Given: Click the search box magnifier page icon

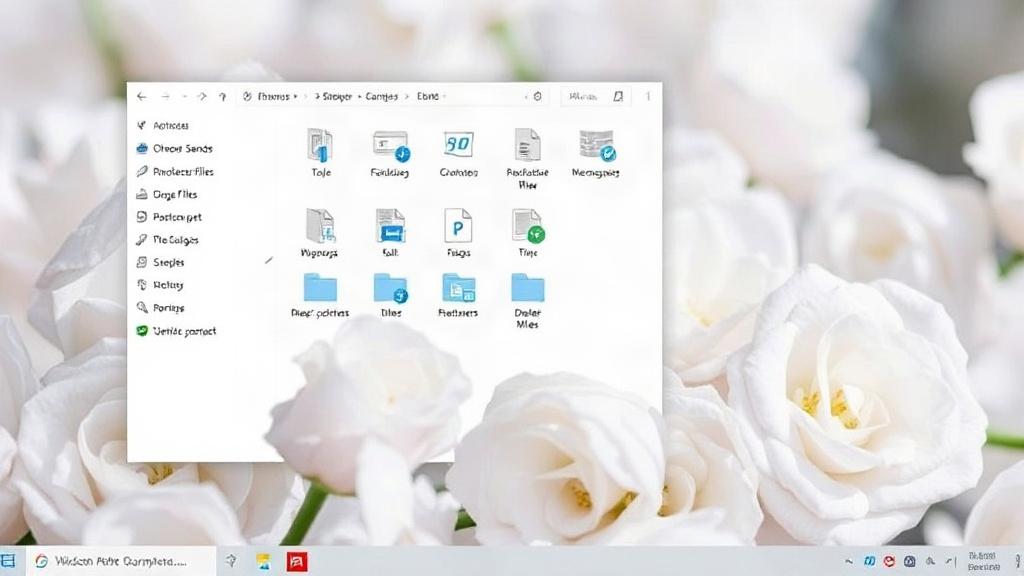Looking at the screenshot, I should [x=618, y=96].
